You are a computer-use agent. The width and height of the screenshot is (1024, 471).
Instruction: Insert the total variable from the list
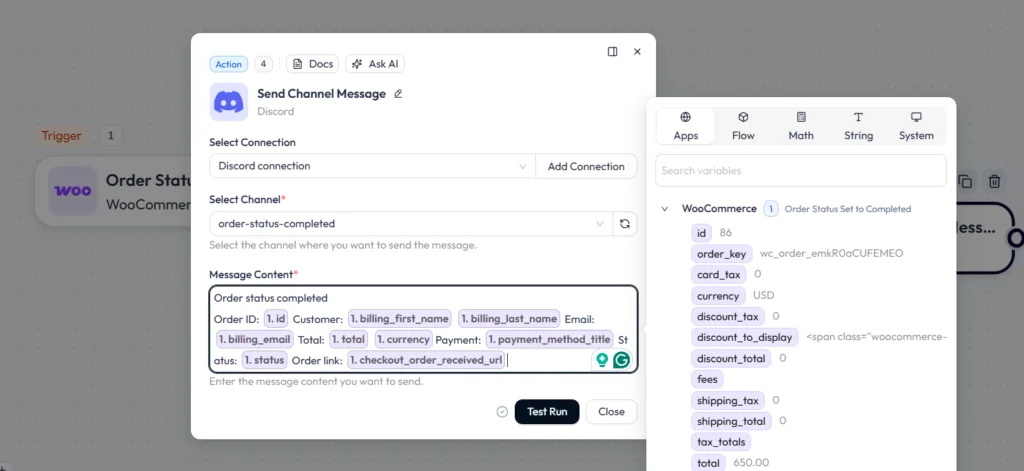(708, 463)
